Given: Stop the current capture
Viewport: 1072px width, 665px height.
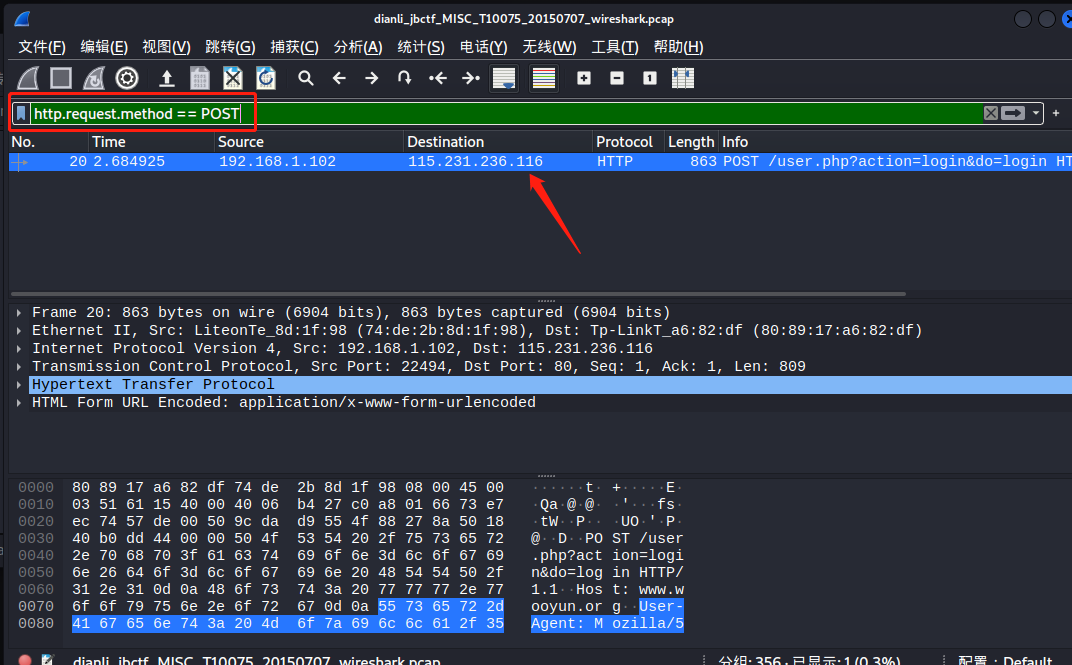Looking at the screenshot, I should [60, 78].
